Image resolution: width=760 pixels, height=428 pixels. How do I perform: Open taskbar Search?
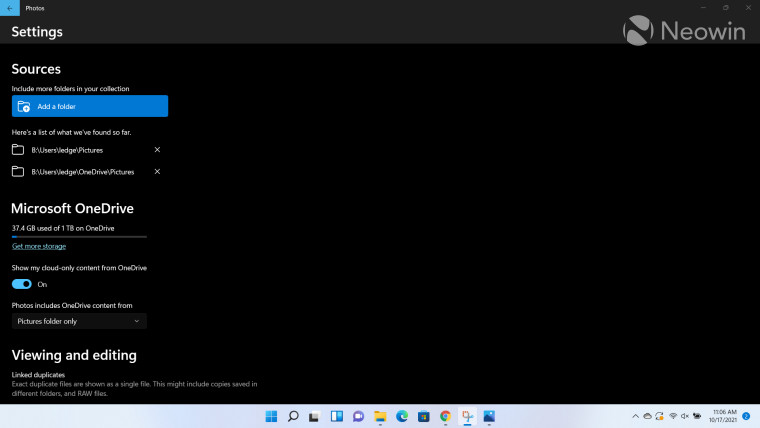click(x=293, y=416)
